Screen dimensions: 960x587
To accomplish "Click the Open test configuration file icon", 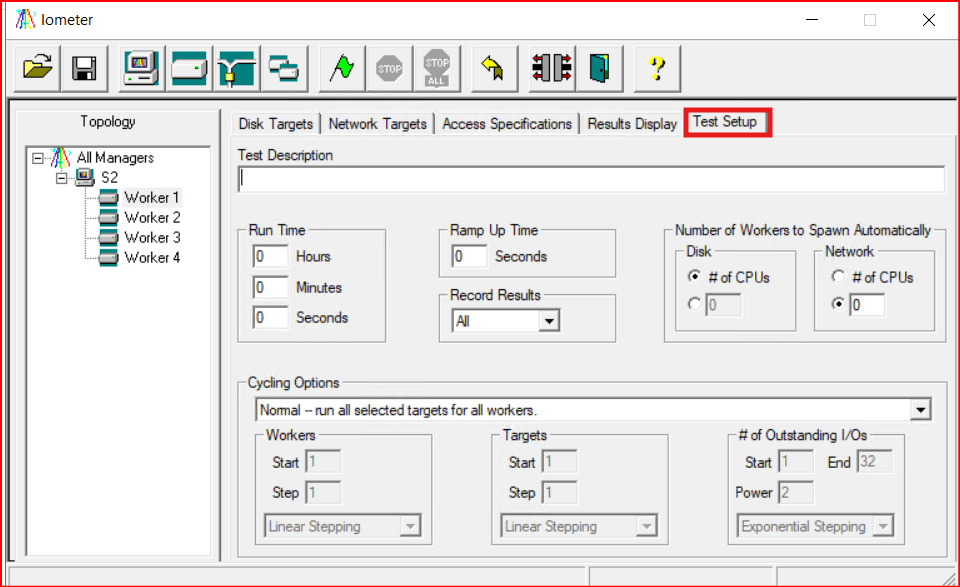I will point(38,68).
